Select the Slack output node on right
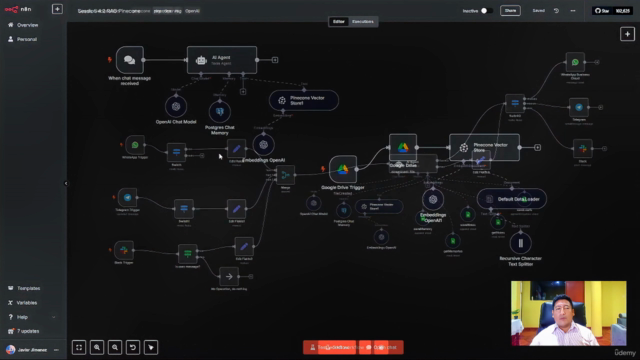The height and width of the screenshot is (360, 640). tap(582, 149)
